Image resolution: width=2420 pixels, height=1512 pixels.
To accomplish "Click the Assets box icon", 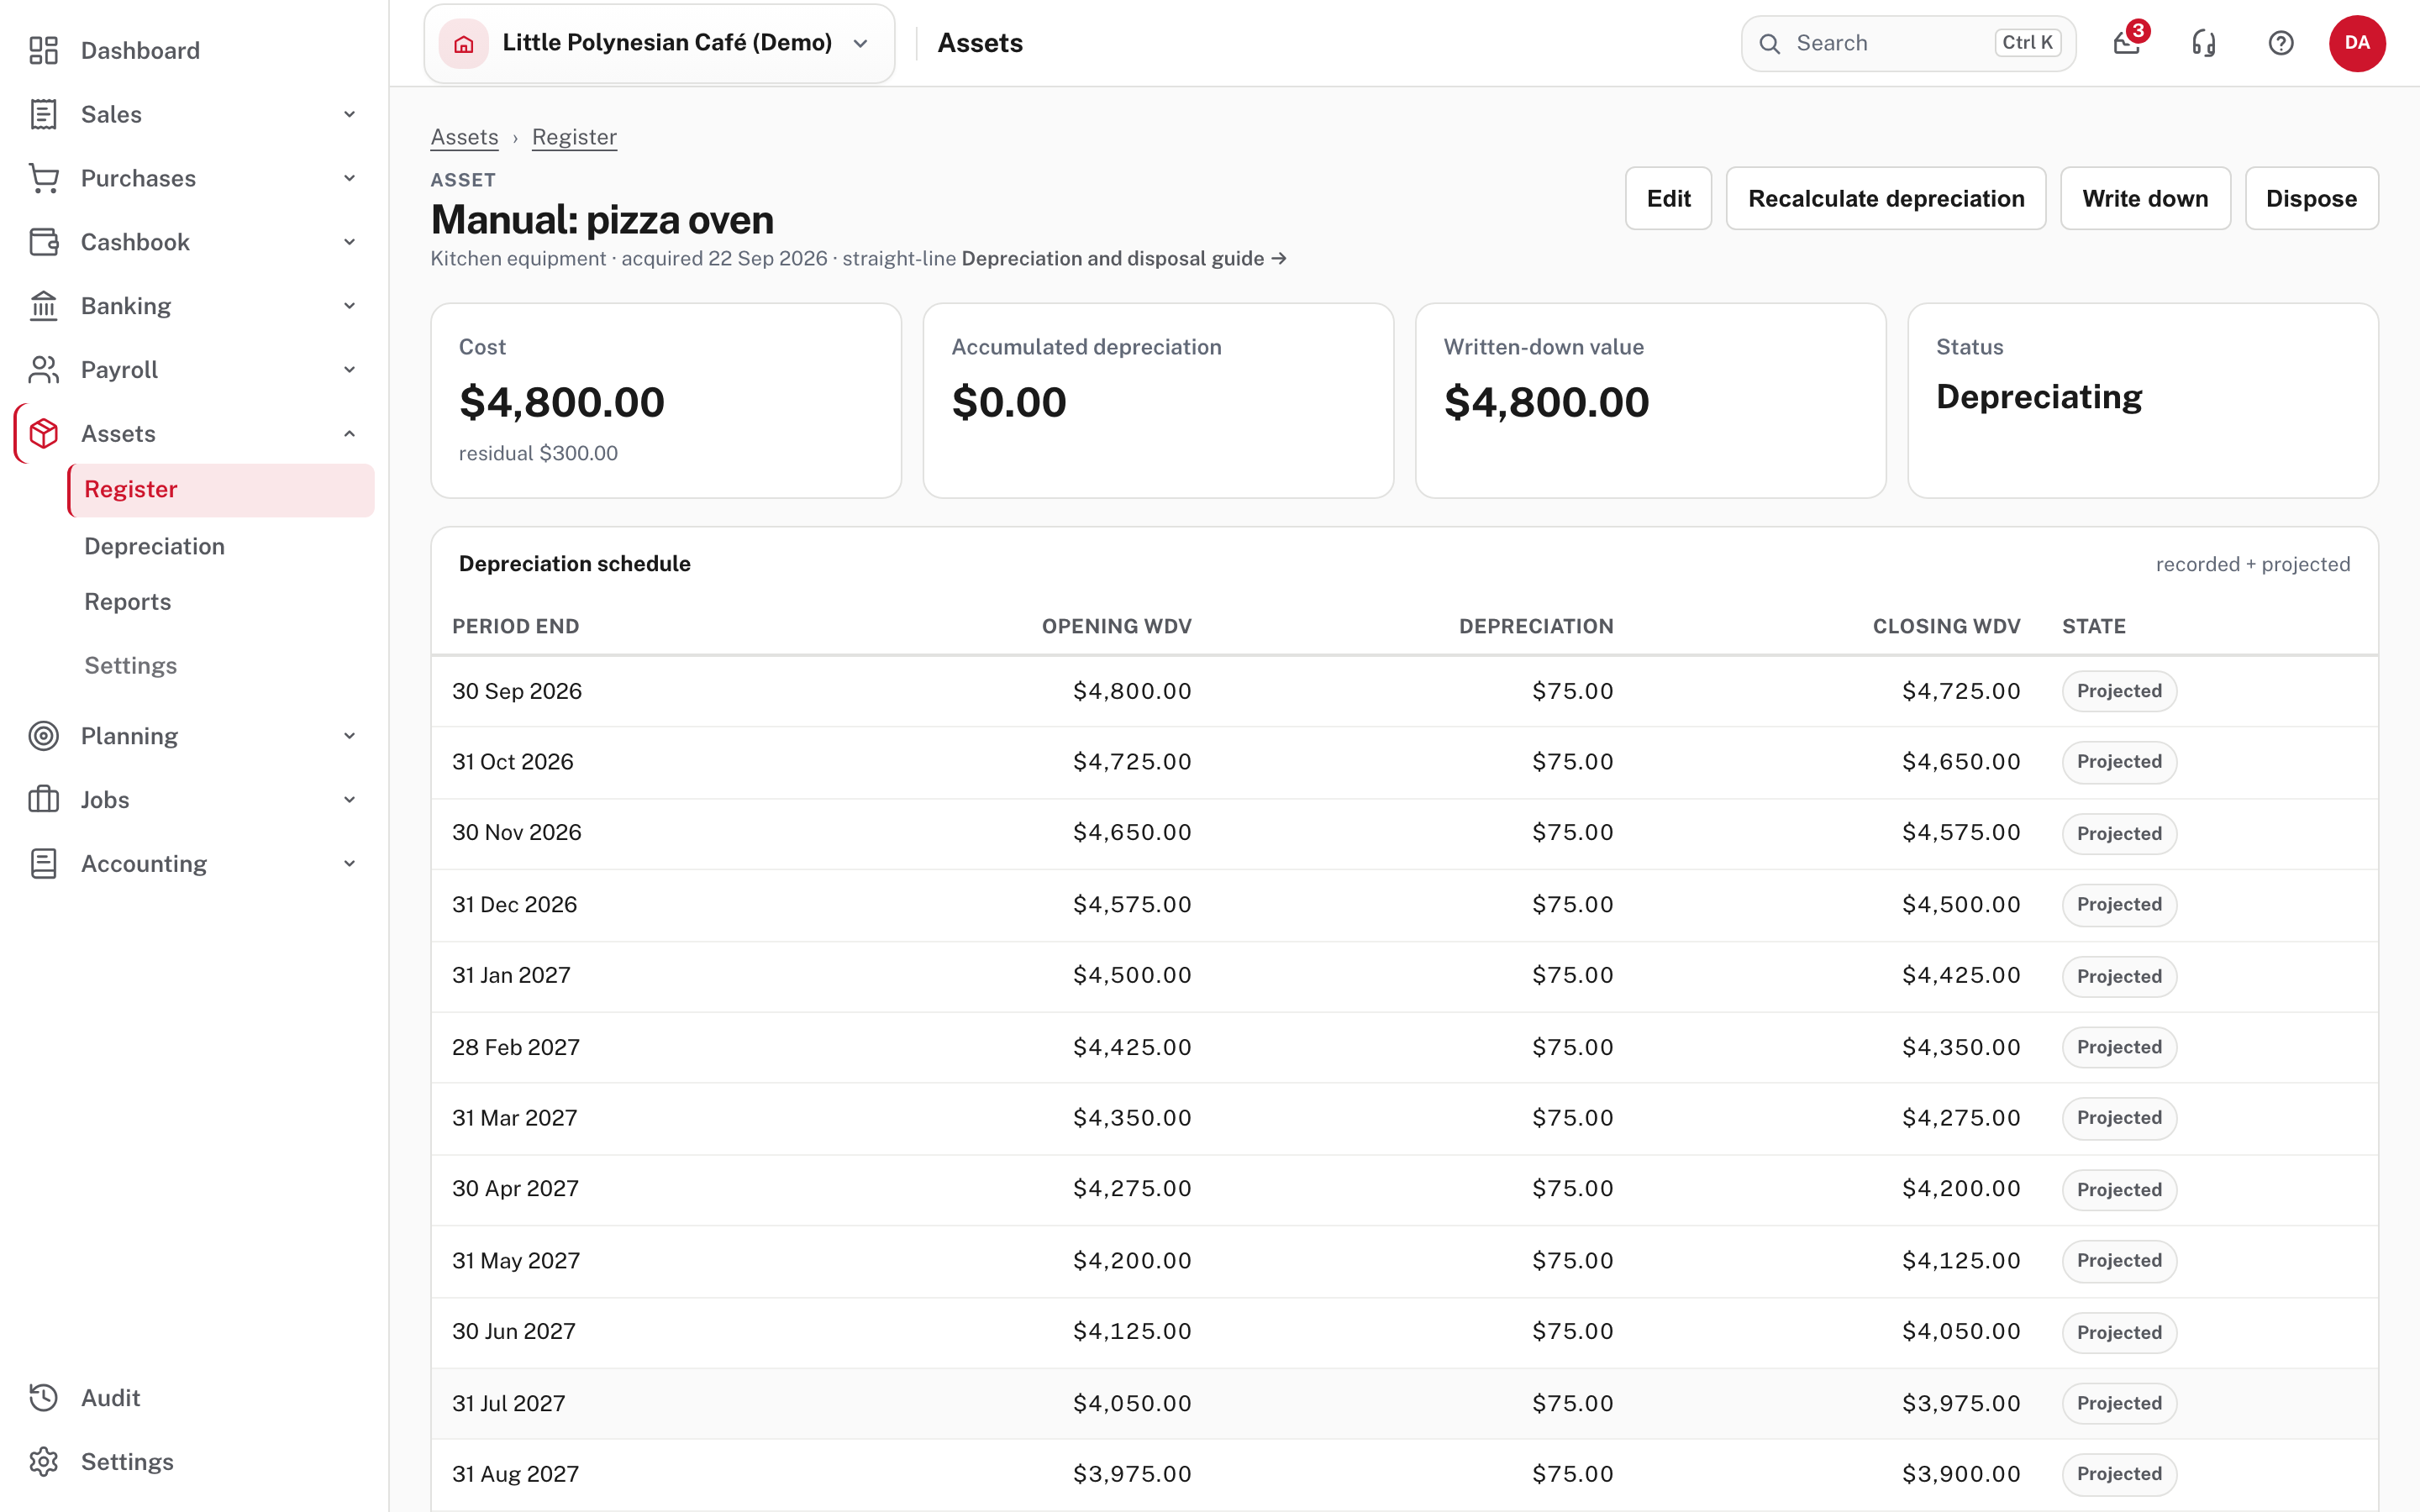I will 43,434.
